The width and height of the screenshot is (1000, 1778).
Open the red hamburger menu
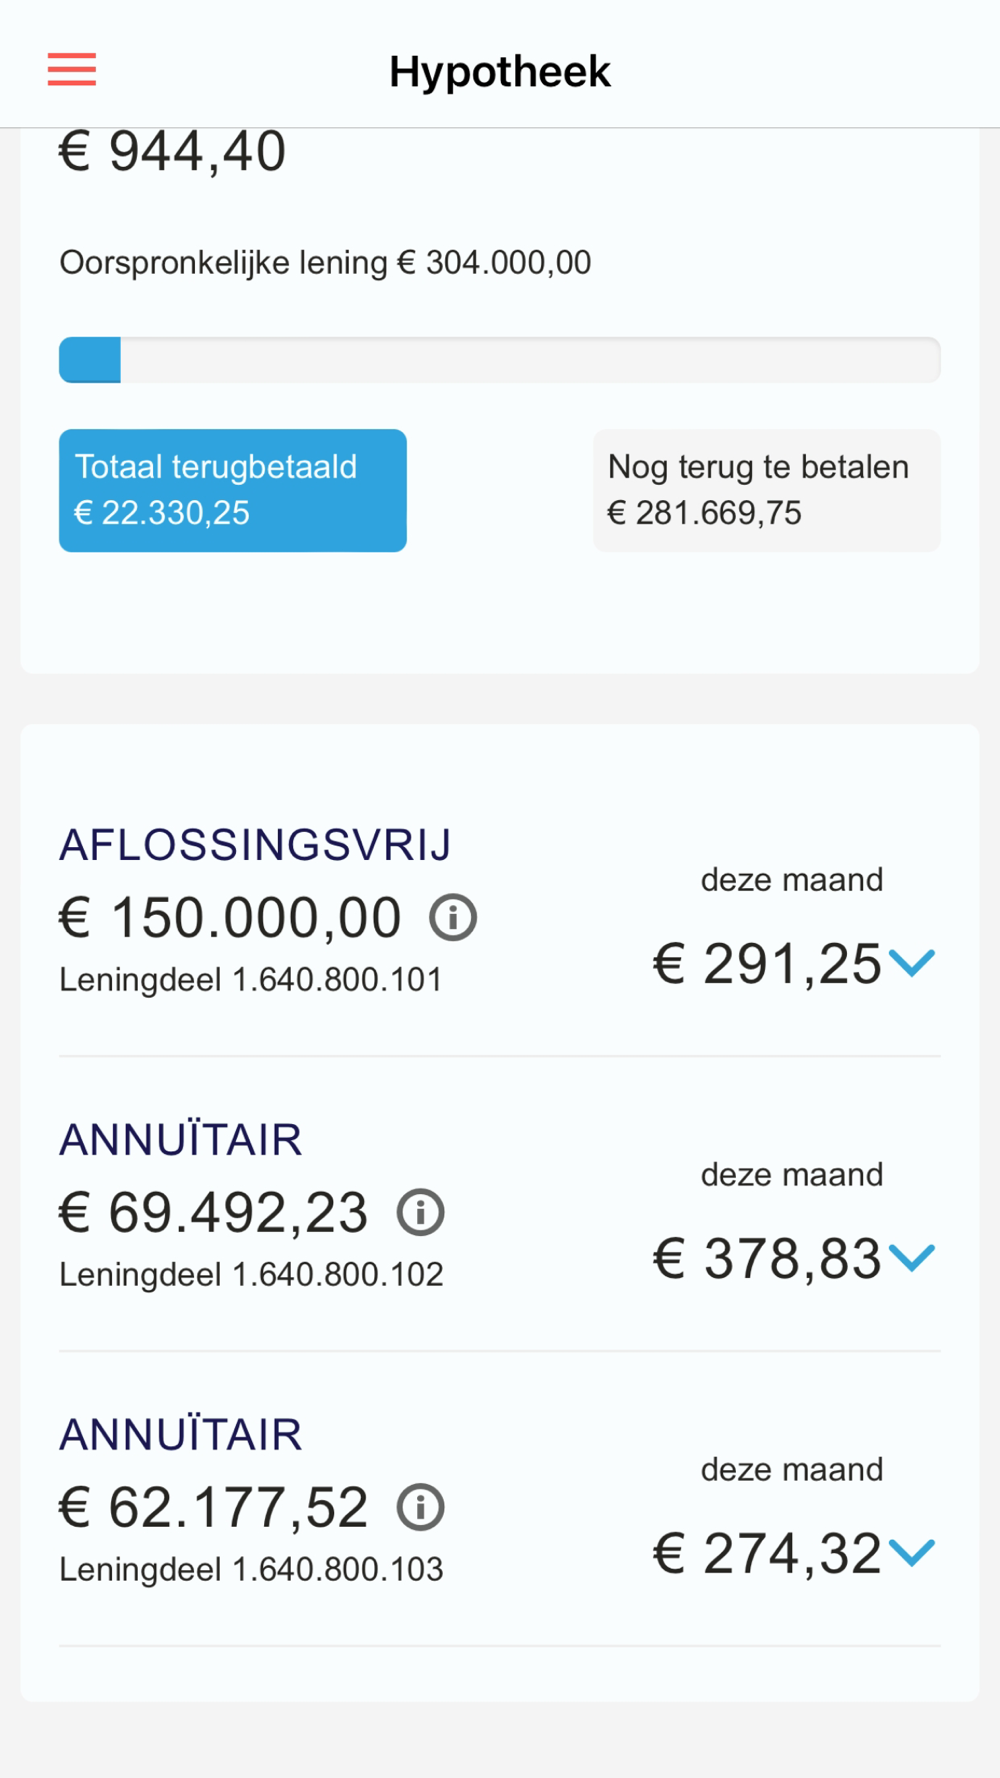[x=72, y=70]
